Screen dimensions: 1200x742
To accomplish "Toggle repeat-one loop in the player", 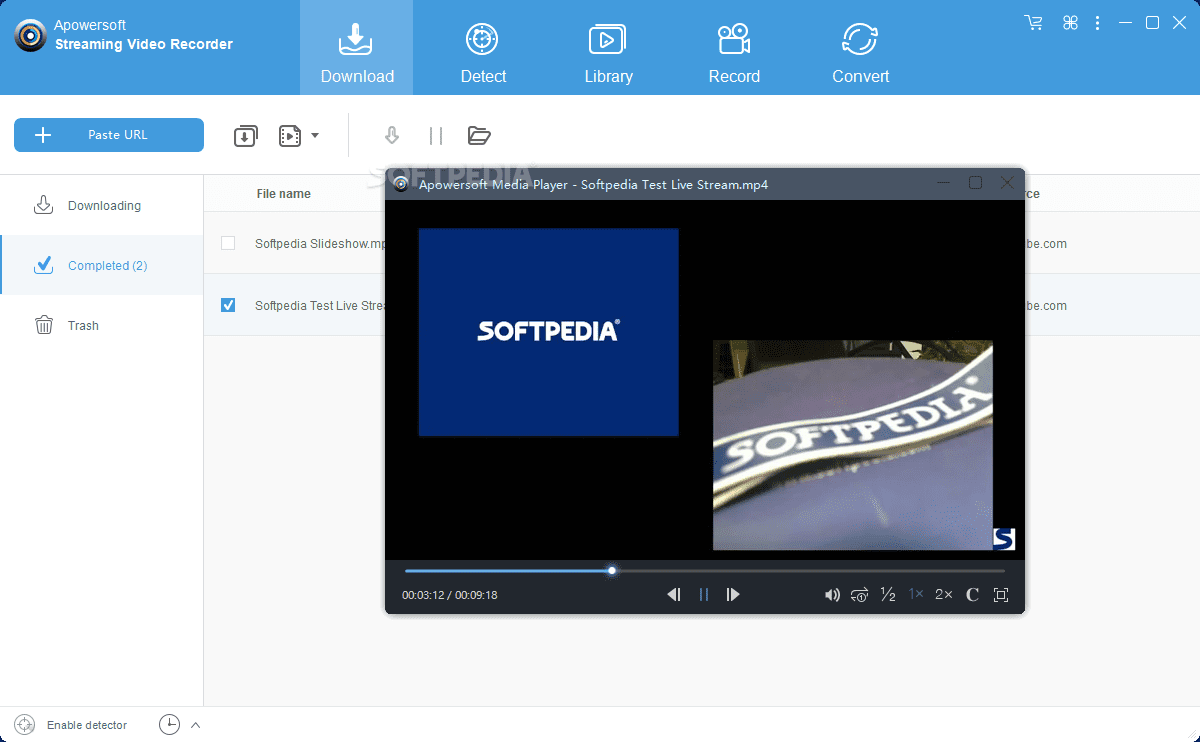I will pyautogui.click(x=859, y=595).
